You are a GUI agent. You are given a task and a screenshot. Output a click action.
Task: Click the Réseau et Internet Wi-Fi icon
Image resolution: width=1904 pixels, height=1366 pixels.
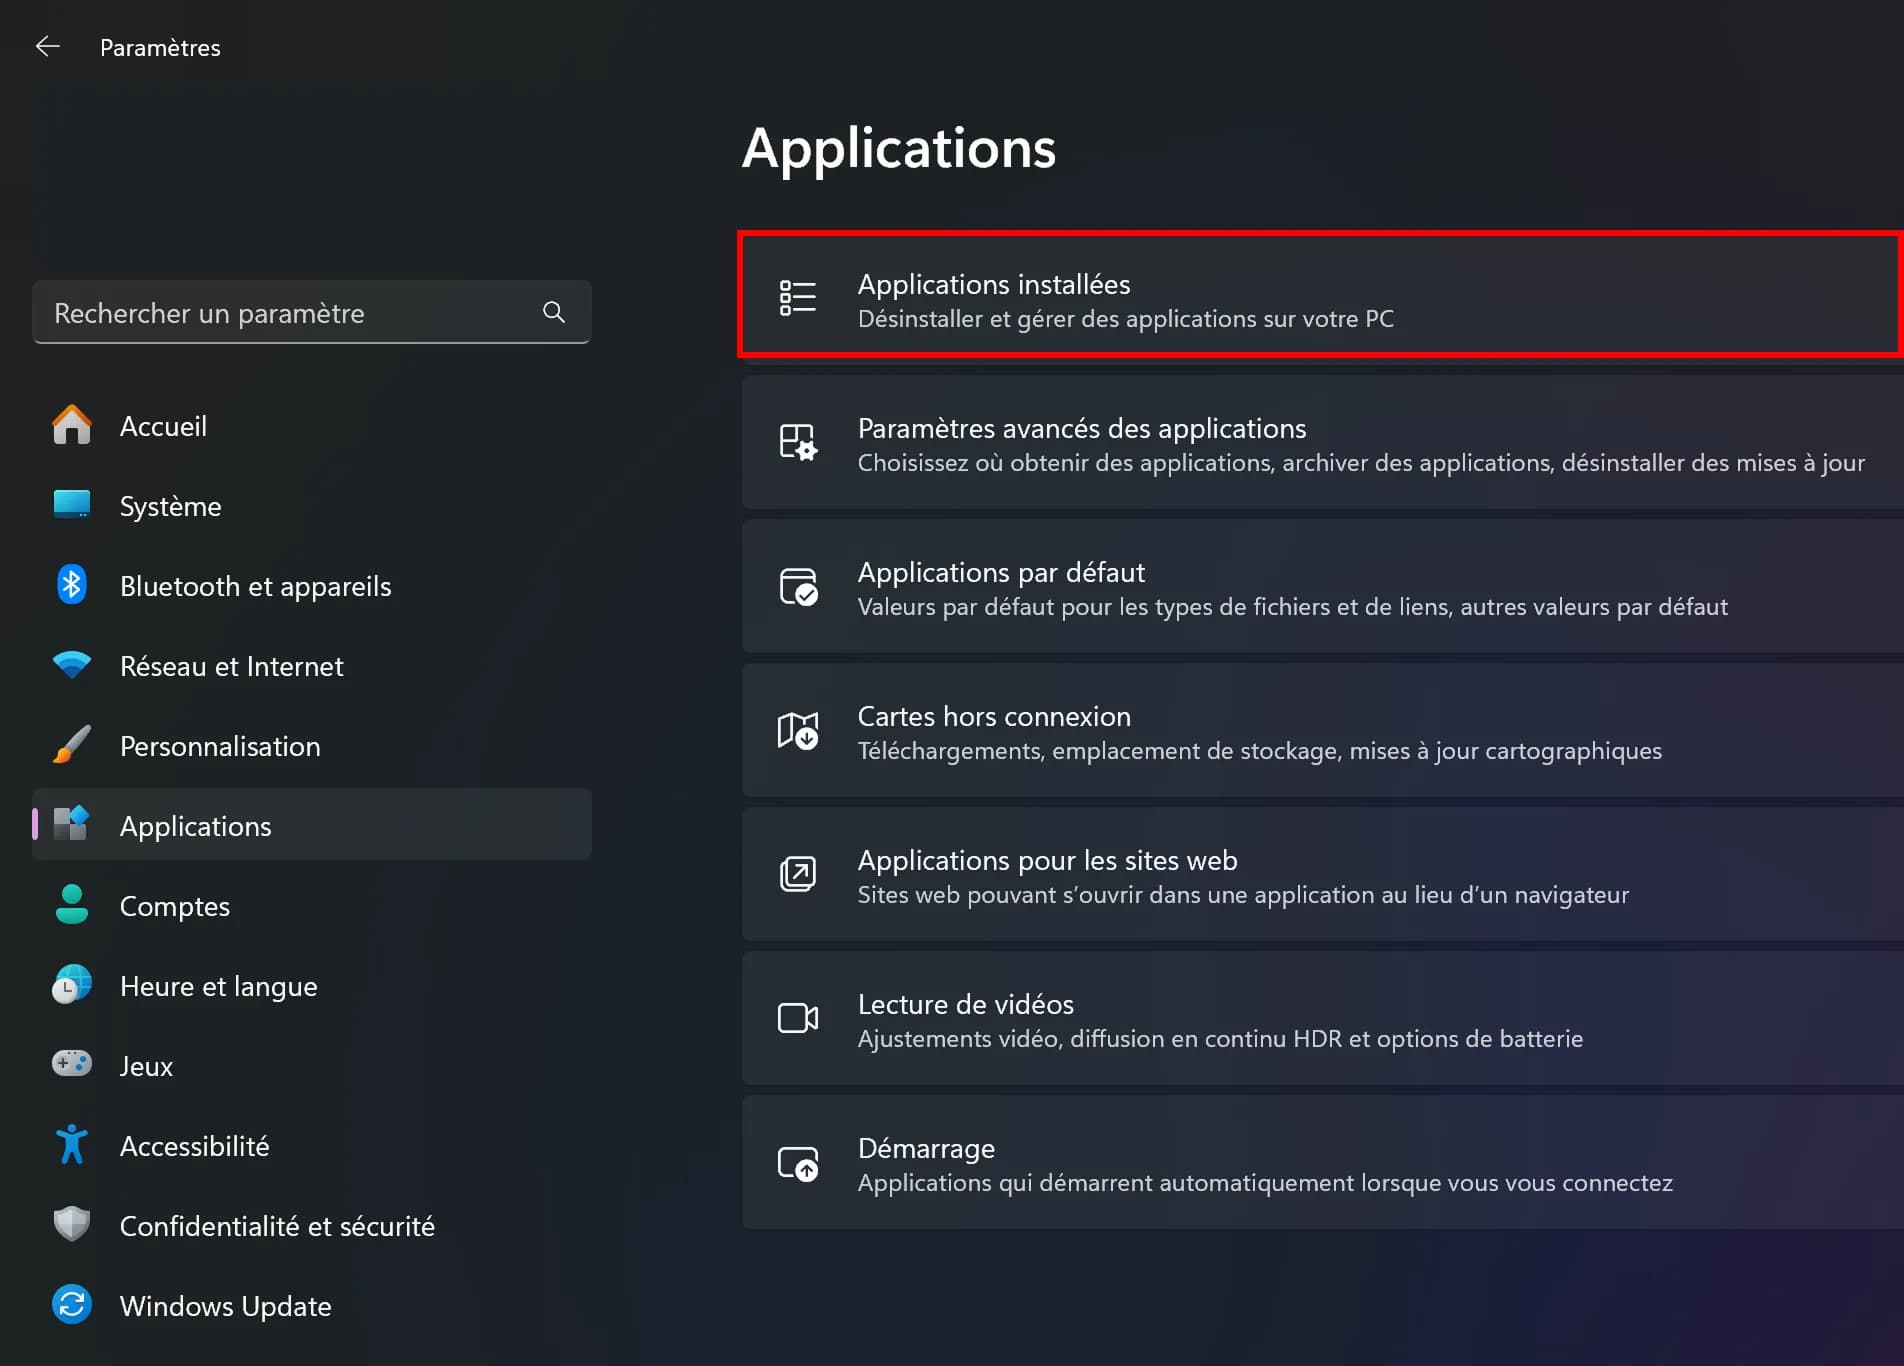click(71, 665)
